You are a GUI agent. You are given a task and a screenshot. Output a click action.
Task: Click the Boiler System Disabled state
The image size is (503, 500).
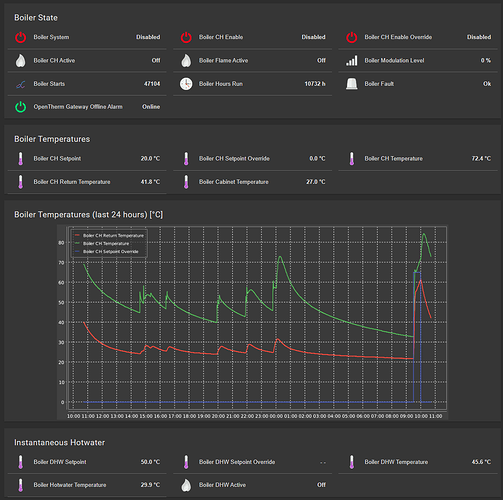[x=148, y=37]
